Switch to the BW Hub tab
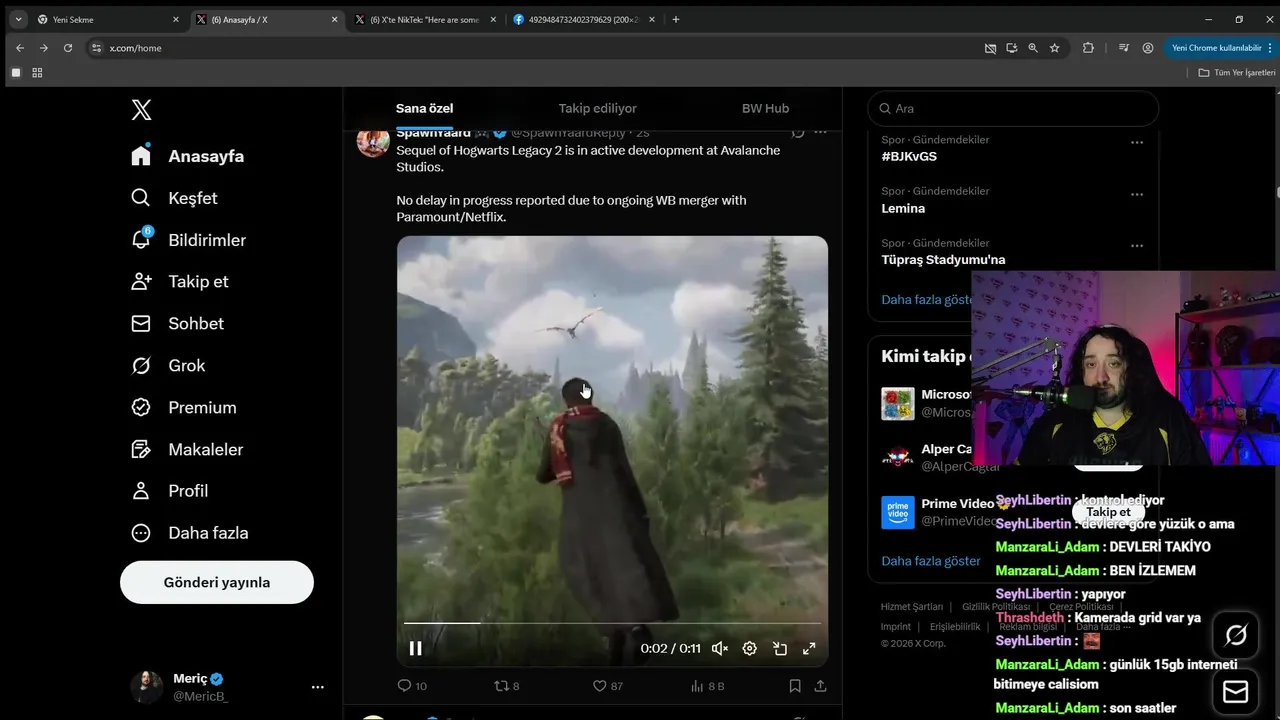 tap(765, 108)
